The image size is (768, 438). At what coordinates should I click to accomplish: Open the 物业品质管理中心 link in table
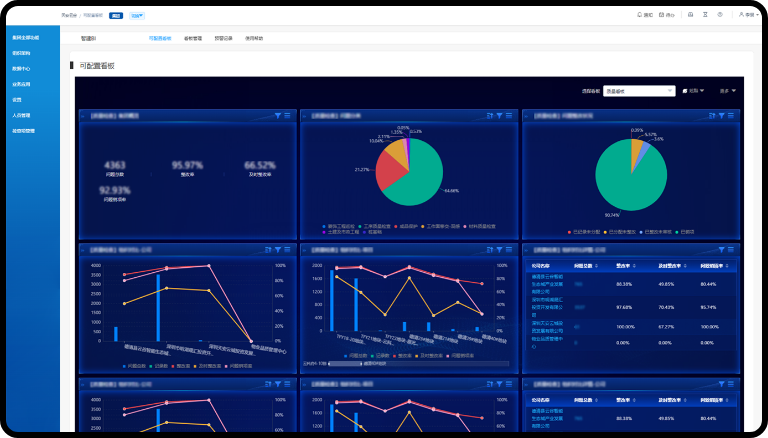pos(548,342)
